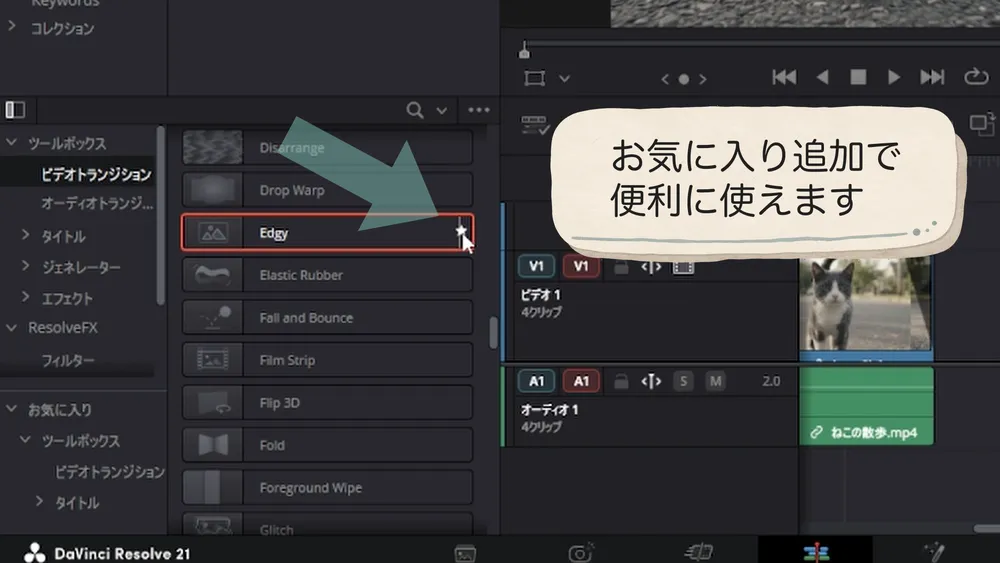Image resolution: width=1000 pixels, height=563 pixels.
Task: Click the viewer scrubber playhead
Action: point(524,50)
